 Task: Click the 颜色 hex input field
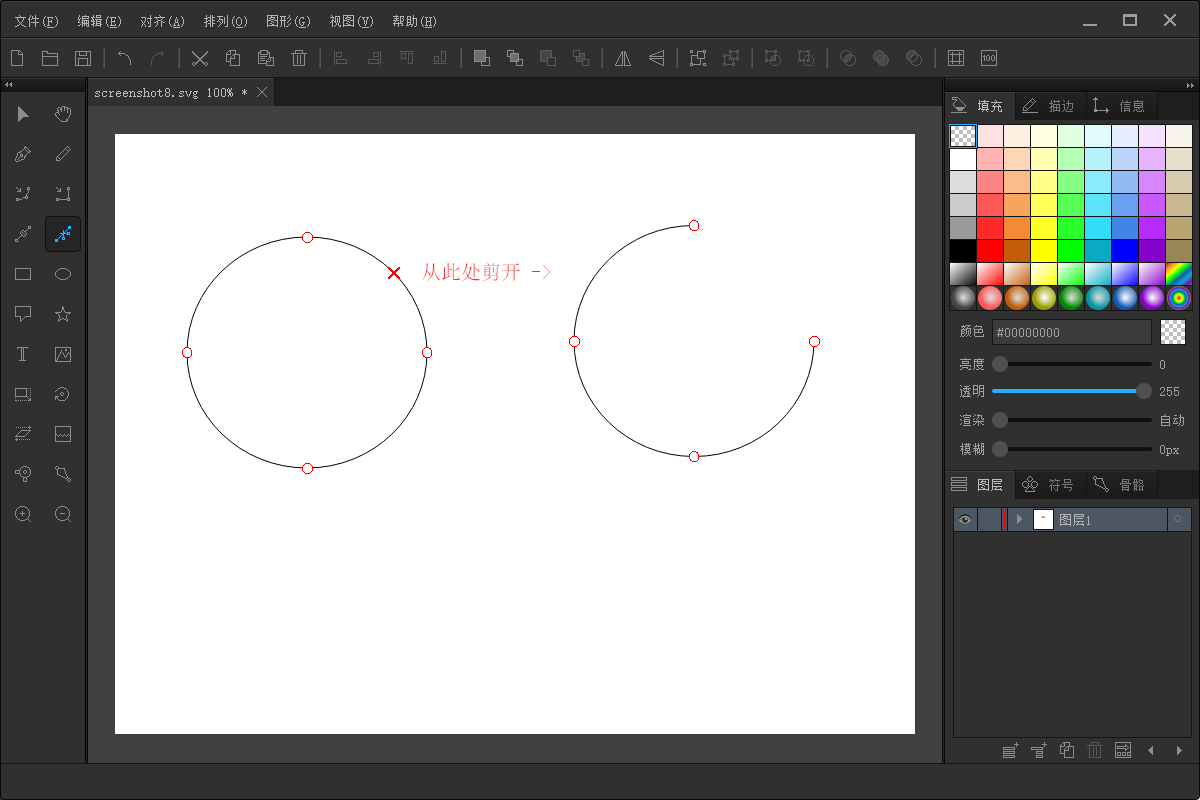point(1071,332)
